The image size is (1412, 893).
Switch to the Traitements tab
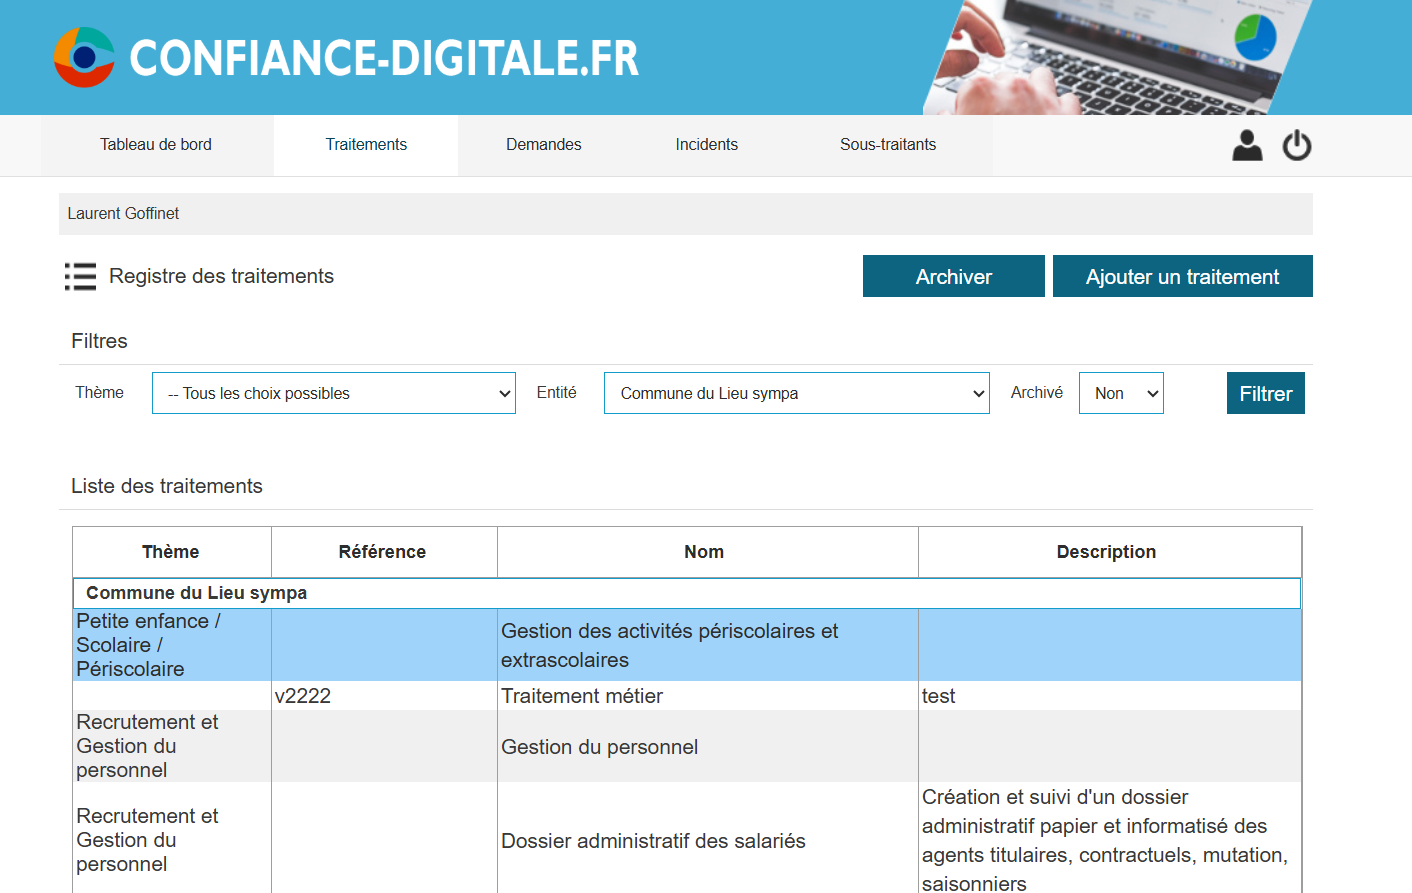(x=366, y=145)
